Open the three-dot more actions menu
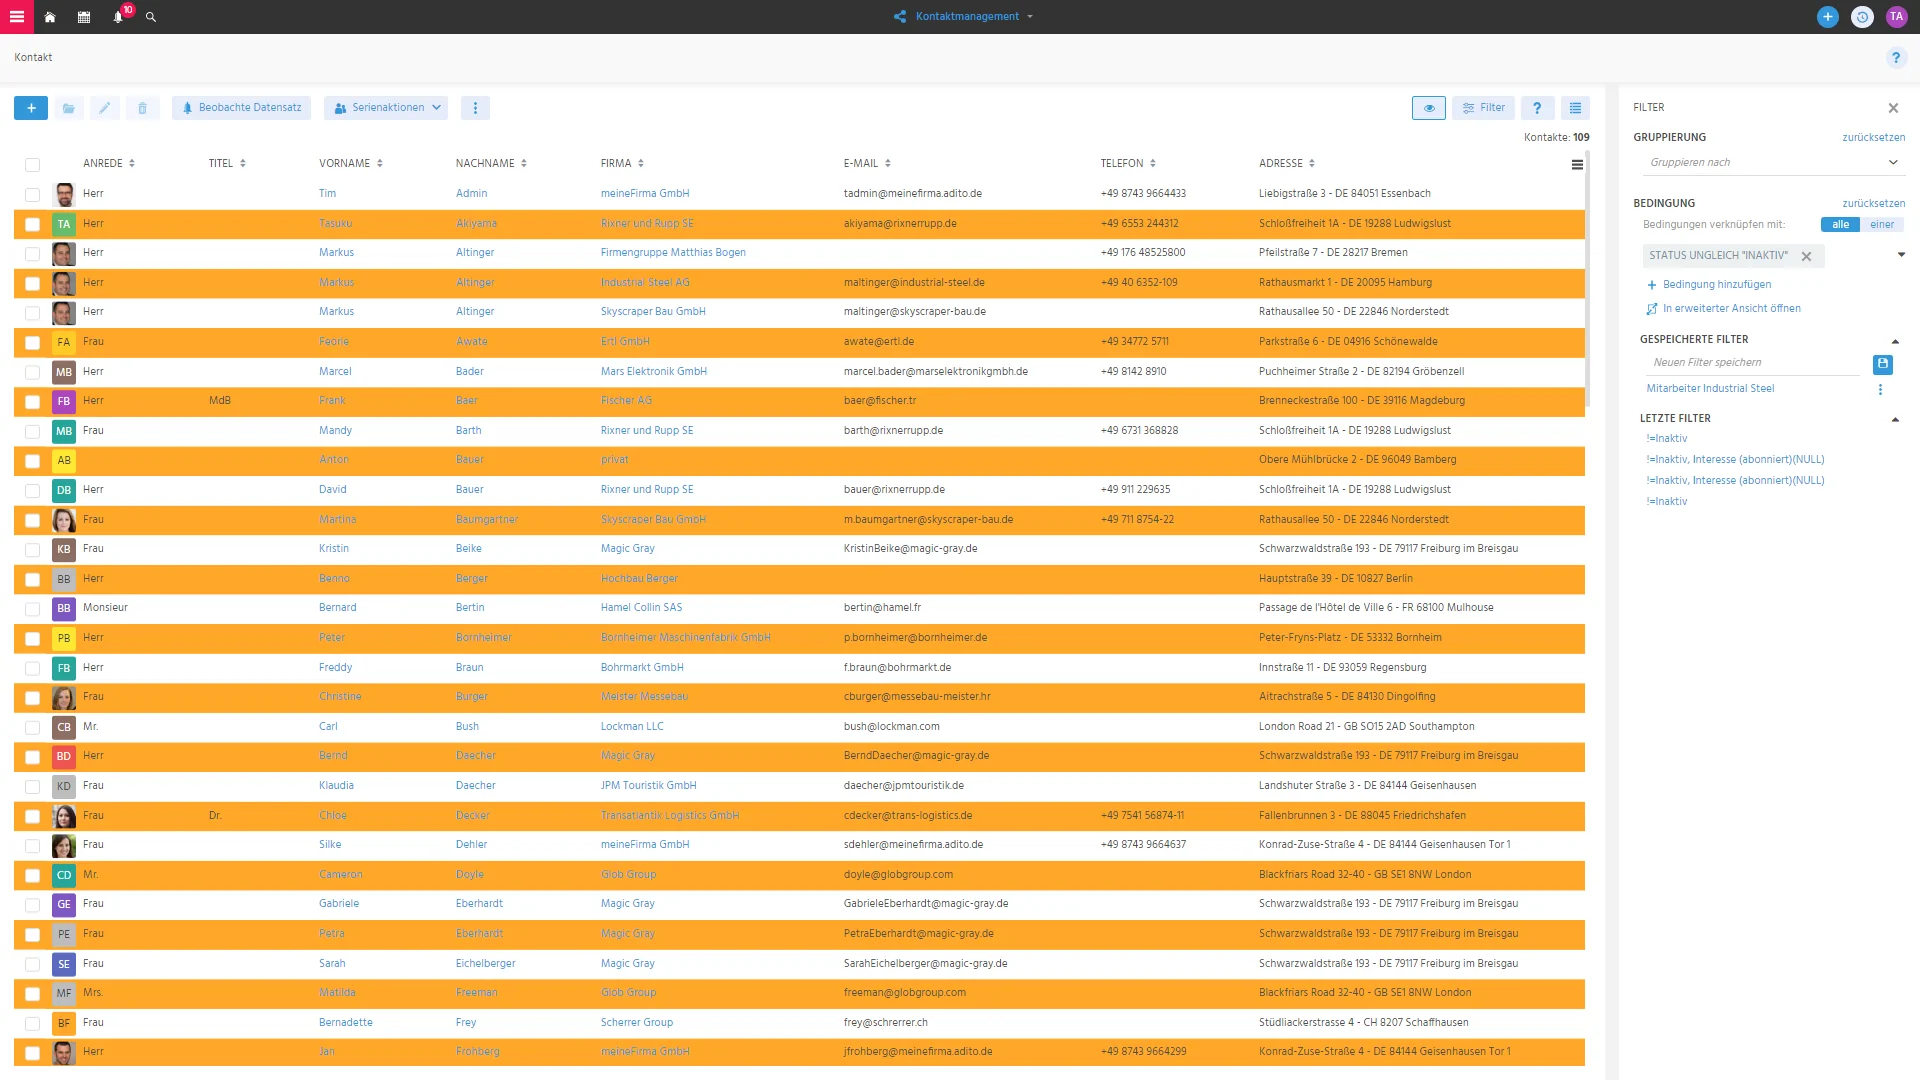 [x=475, y=108]
